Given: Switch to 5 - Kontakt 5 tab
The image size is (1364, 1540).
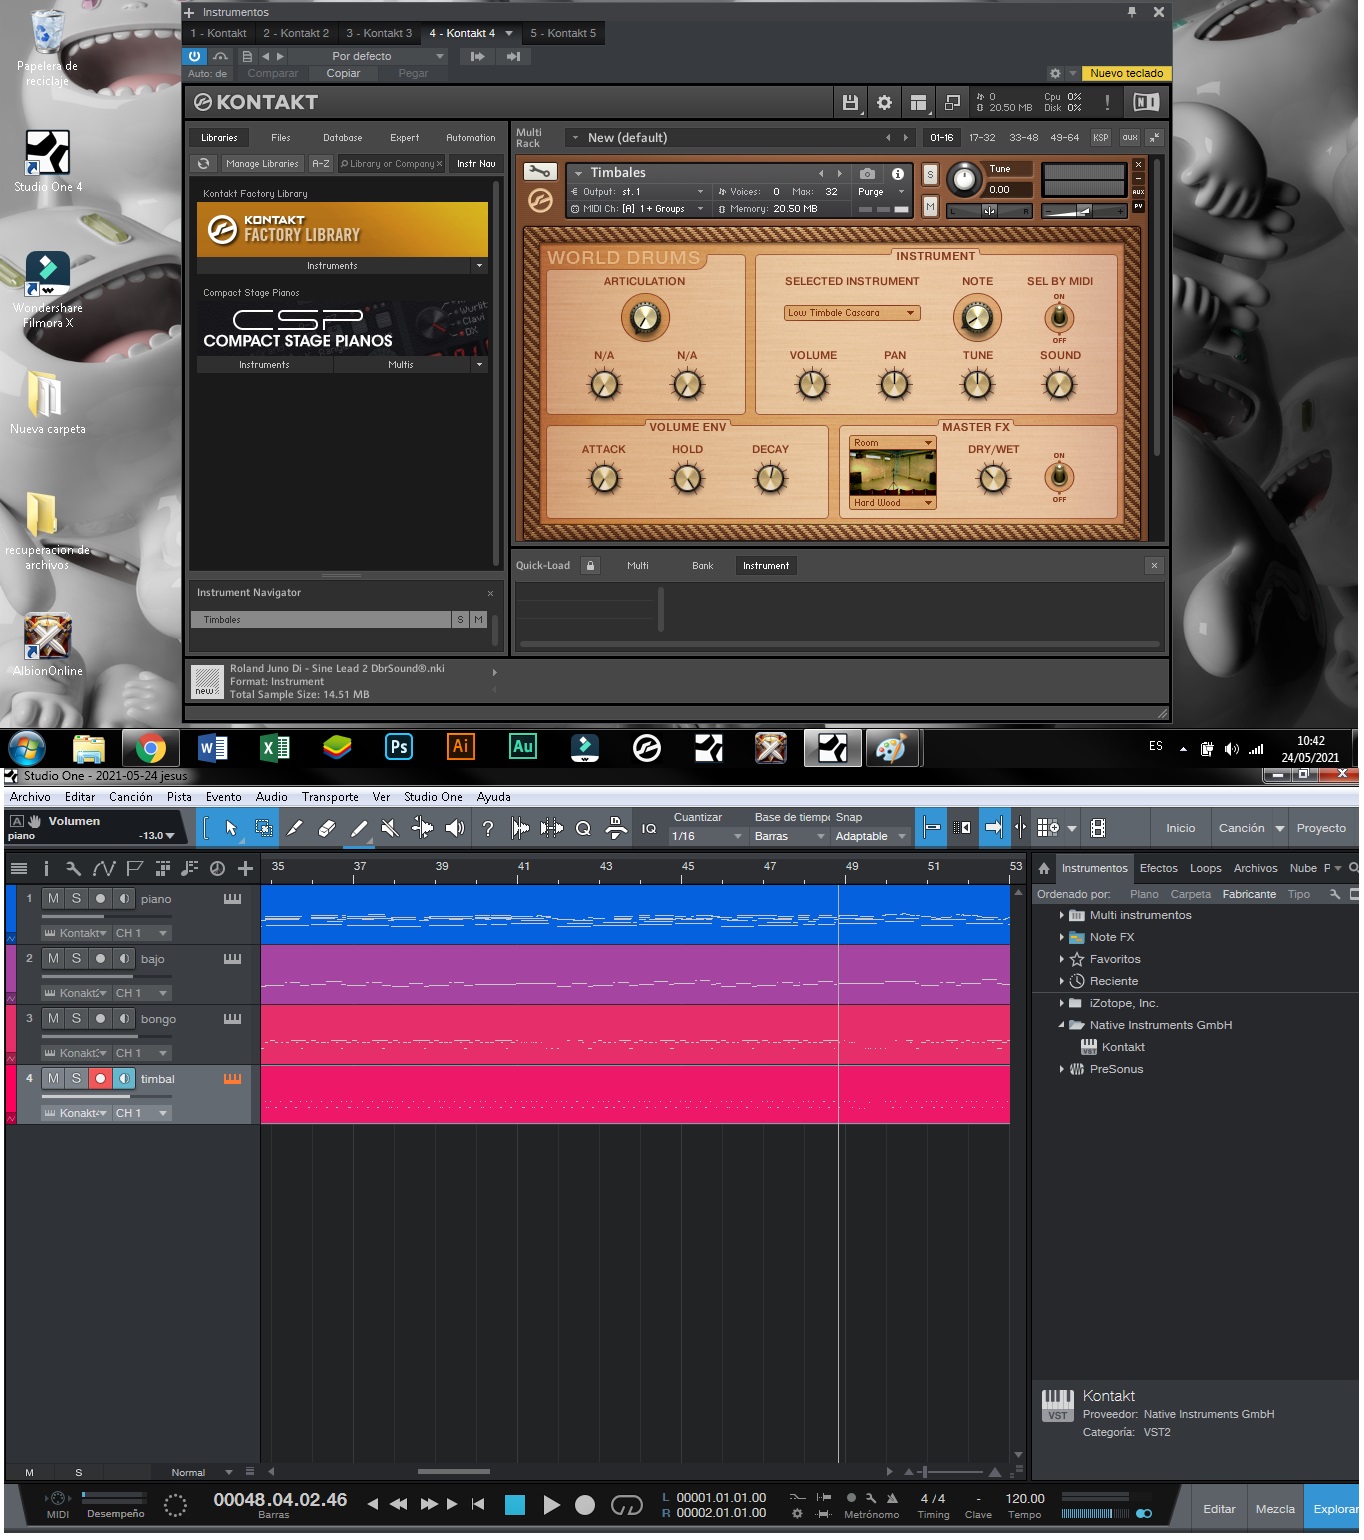Looking at the screenshot, I should 565,34.
